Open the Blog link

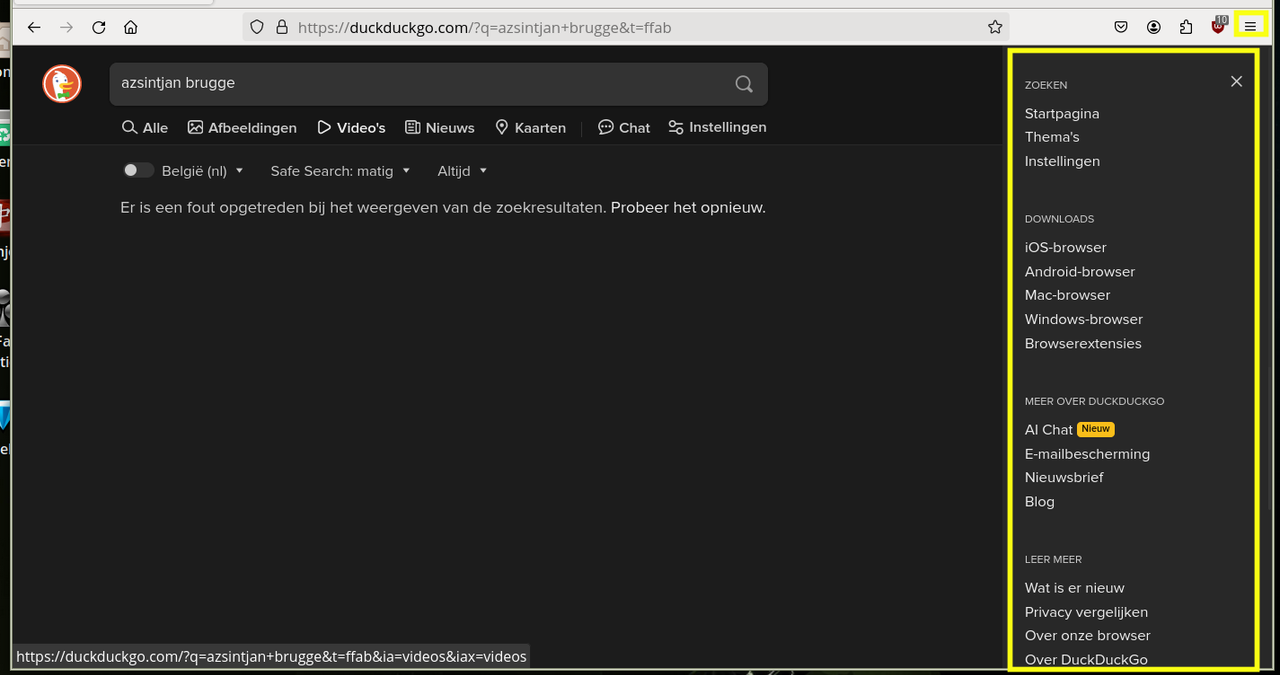tap(1040, 502)
